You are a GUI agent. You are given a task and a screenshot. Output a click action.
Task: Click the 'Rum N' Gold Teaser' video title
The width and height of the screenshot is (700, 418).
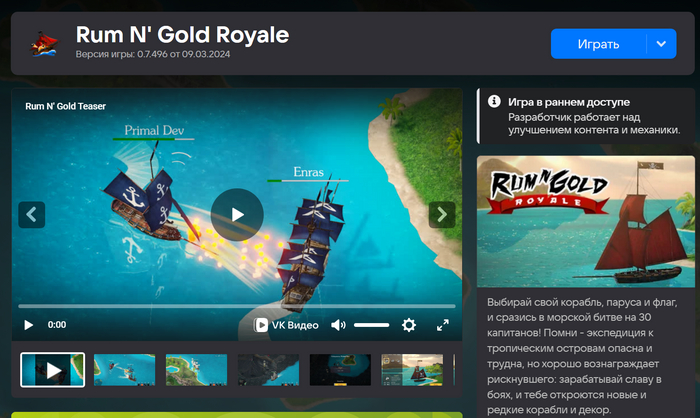click(66, 106)
